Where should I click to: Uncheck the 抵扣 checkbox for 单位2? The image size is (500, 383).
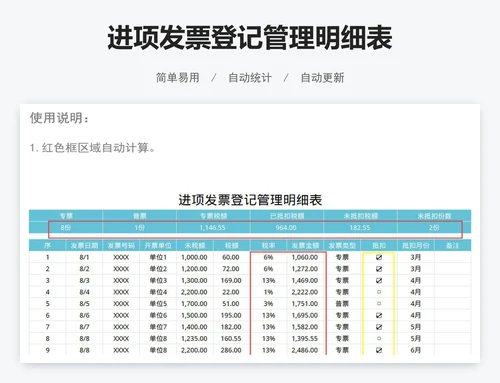click(x=379, y=269)
